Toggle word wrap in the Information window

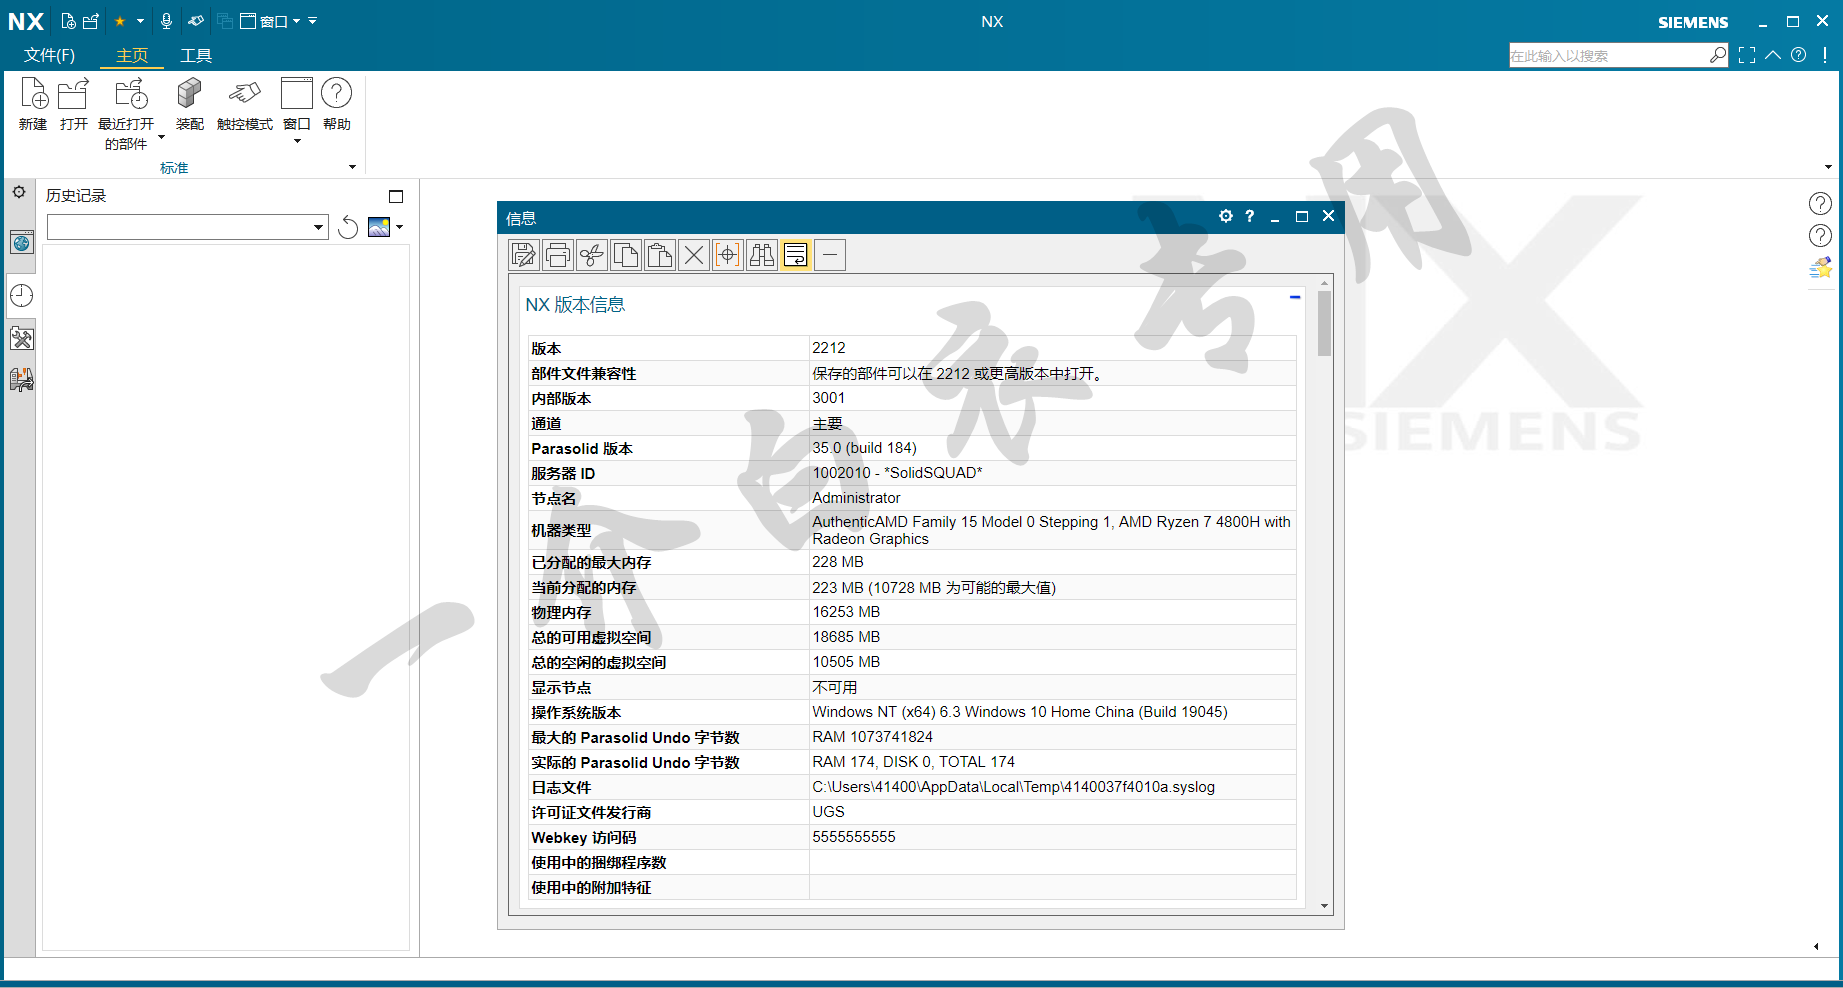[796, 255]
